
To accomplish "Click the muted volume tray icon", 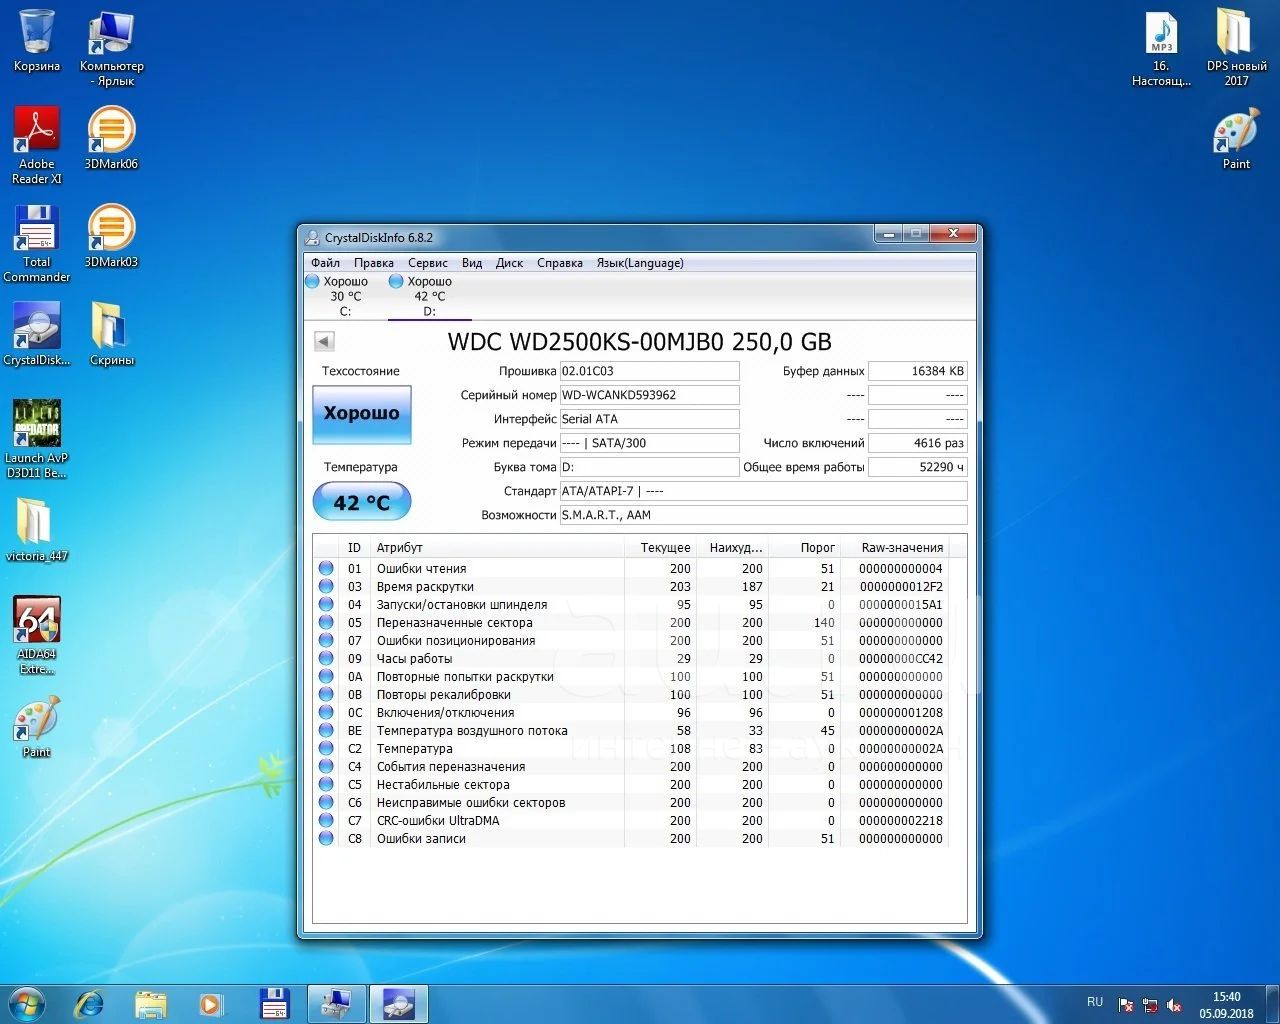I will coord(1175,1005).
